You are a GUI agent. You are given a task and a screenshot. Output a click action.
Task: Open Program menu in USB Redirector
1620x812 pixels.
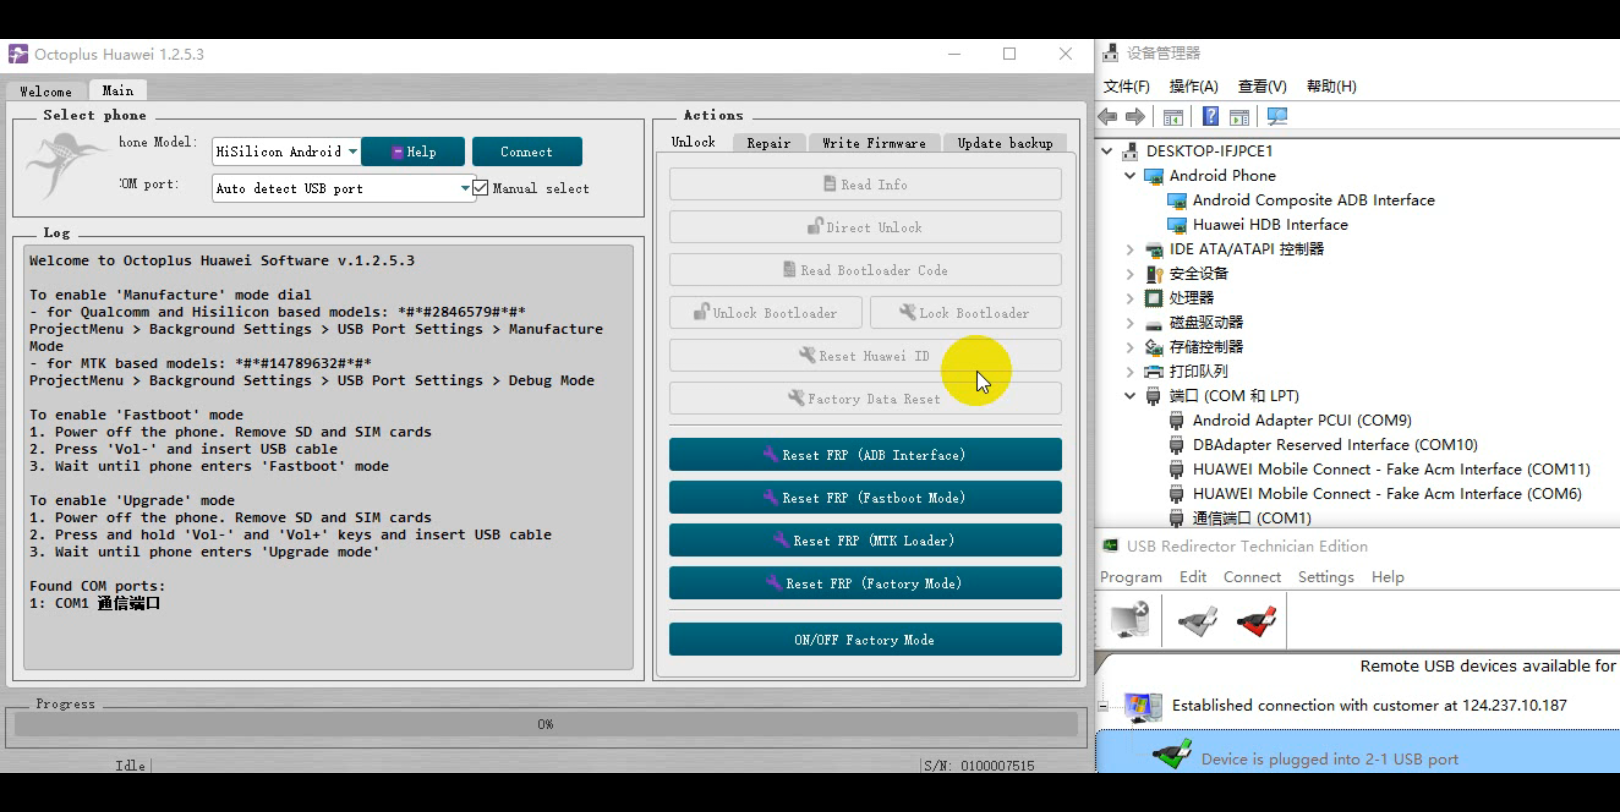[x=1131, y=577]
